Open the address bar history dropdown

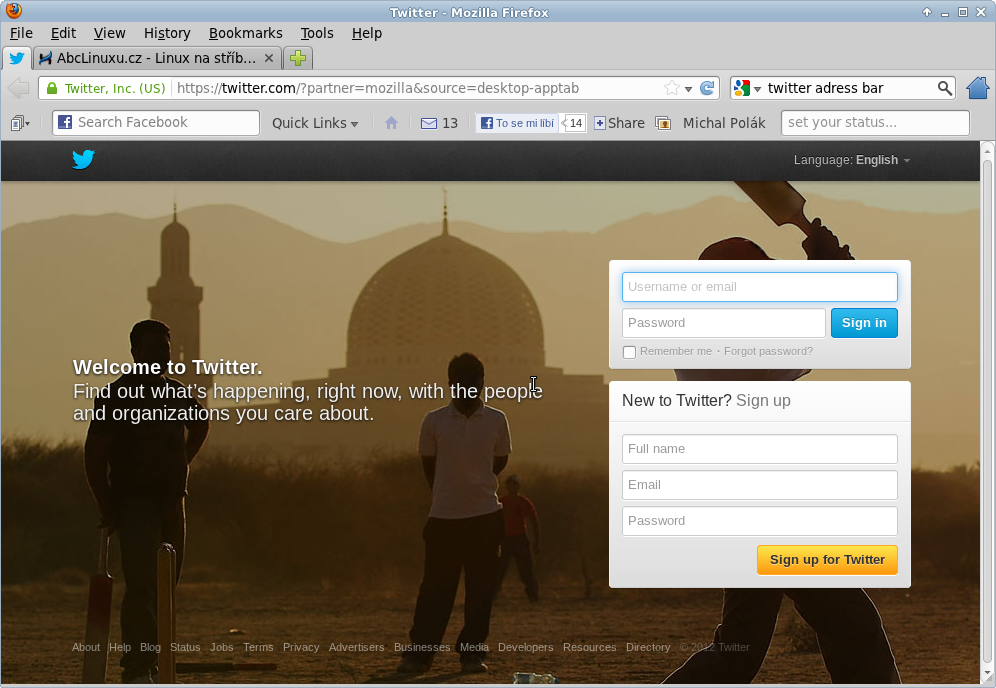tap(689, 89)
